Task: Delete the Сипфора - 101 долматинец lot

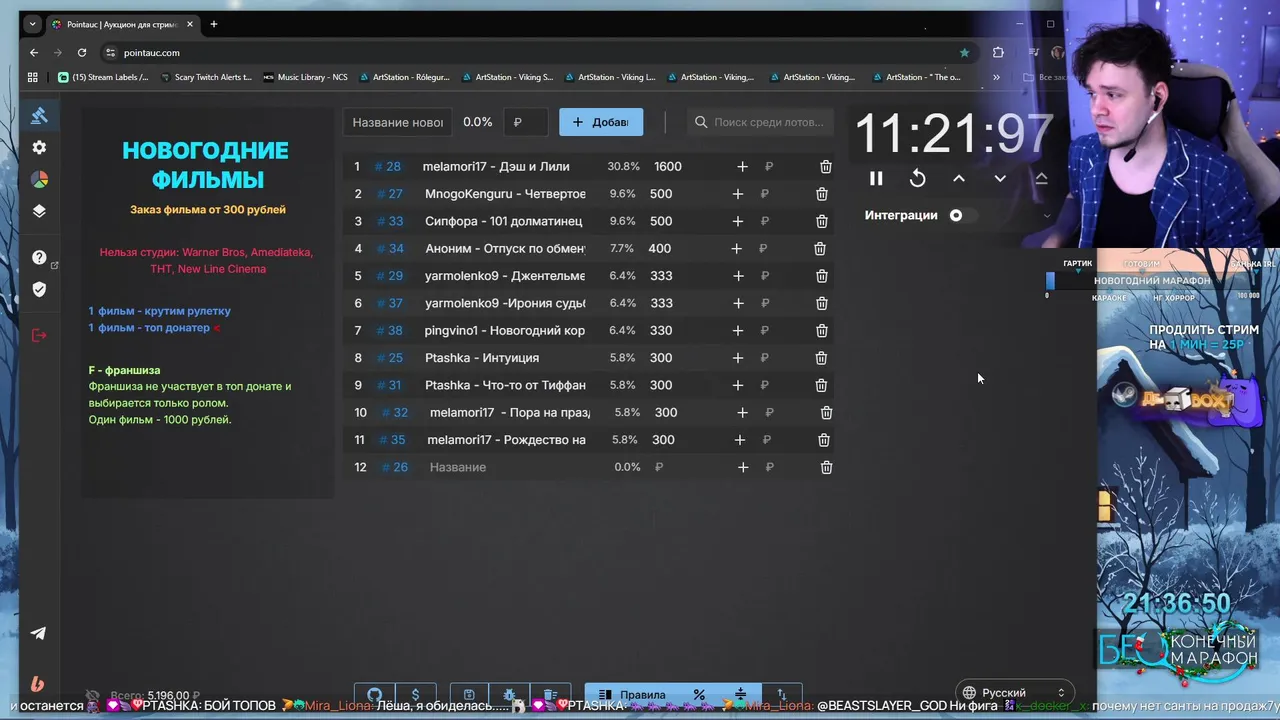Action: coord(821,221)
